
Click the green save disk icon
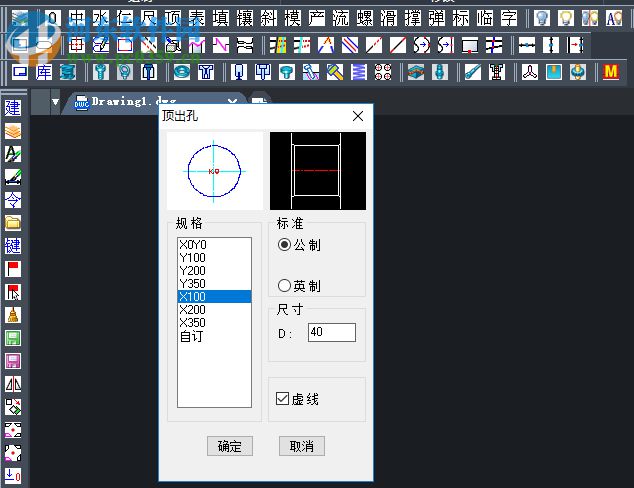click(x=13, y=338)
